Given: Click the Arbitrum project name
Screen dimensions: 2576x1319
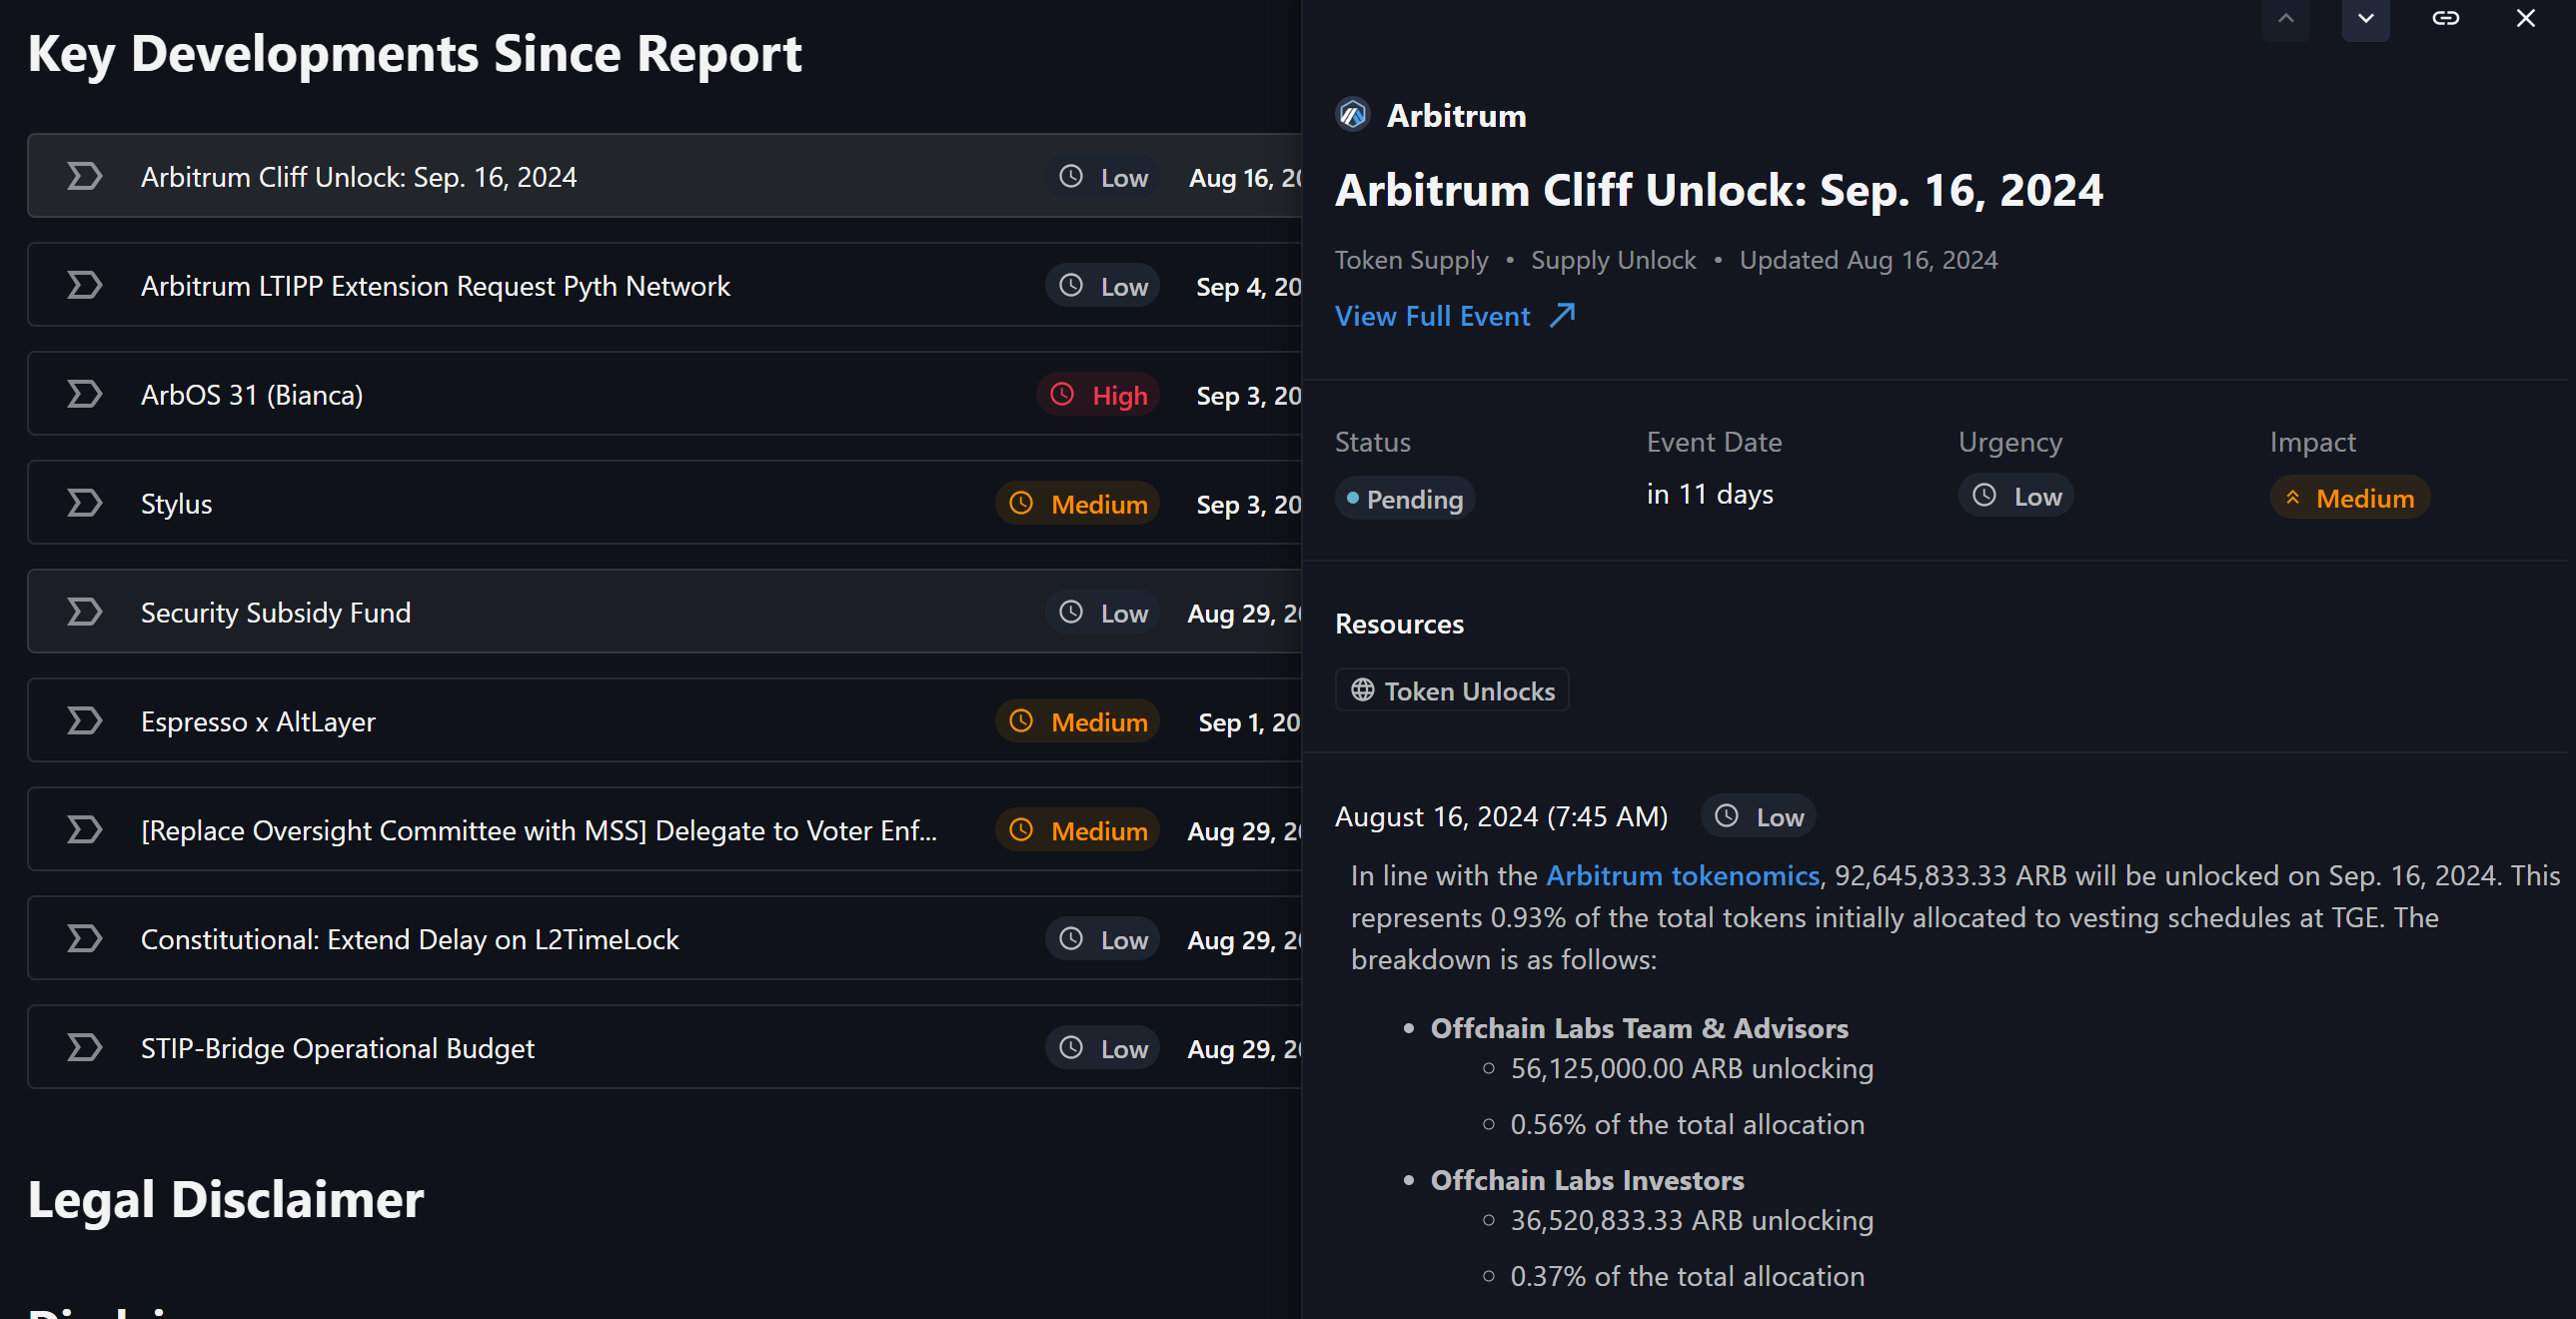Looking at the screenshot, I should pyautogui.click(x=1456, y=115).
